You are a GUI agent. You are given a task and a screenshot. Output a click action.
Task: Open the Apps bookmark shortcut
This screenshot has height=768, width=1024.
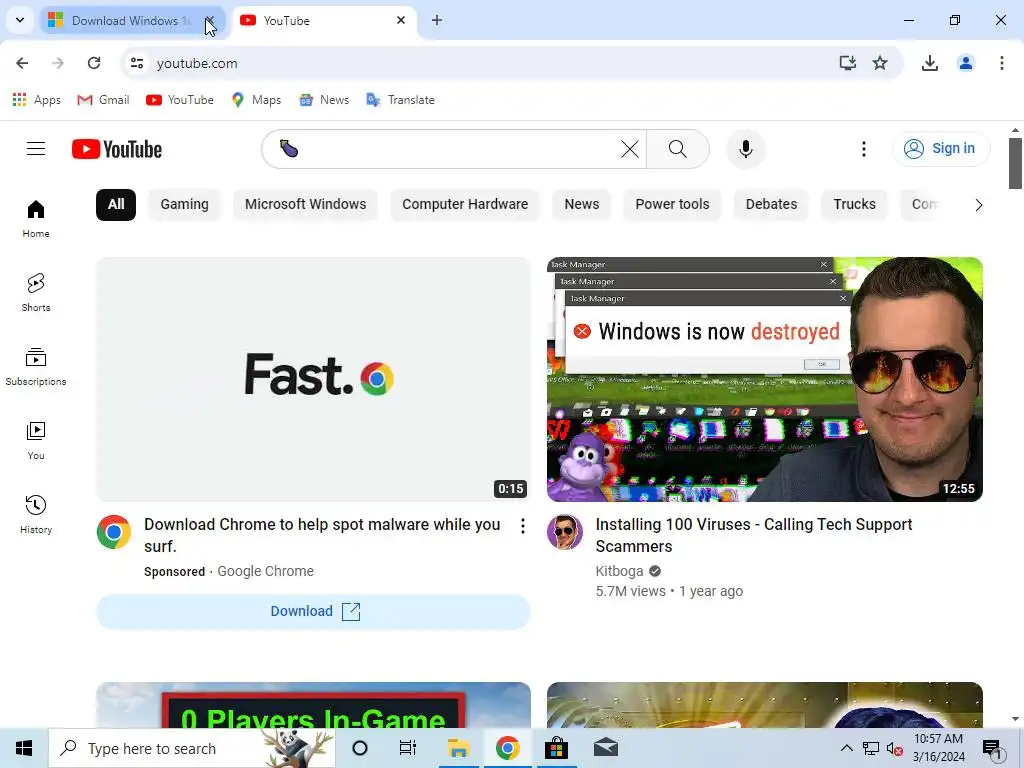37,100
